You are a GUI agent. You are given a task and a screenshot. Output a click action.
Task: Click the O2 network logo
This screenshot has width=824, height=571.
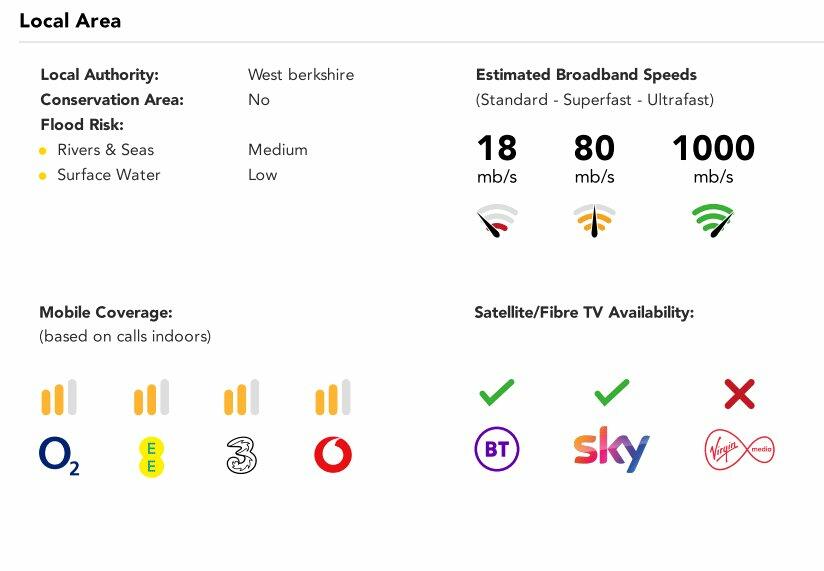[59, 456]
